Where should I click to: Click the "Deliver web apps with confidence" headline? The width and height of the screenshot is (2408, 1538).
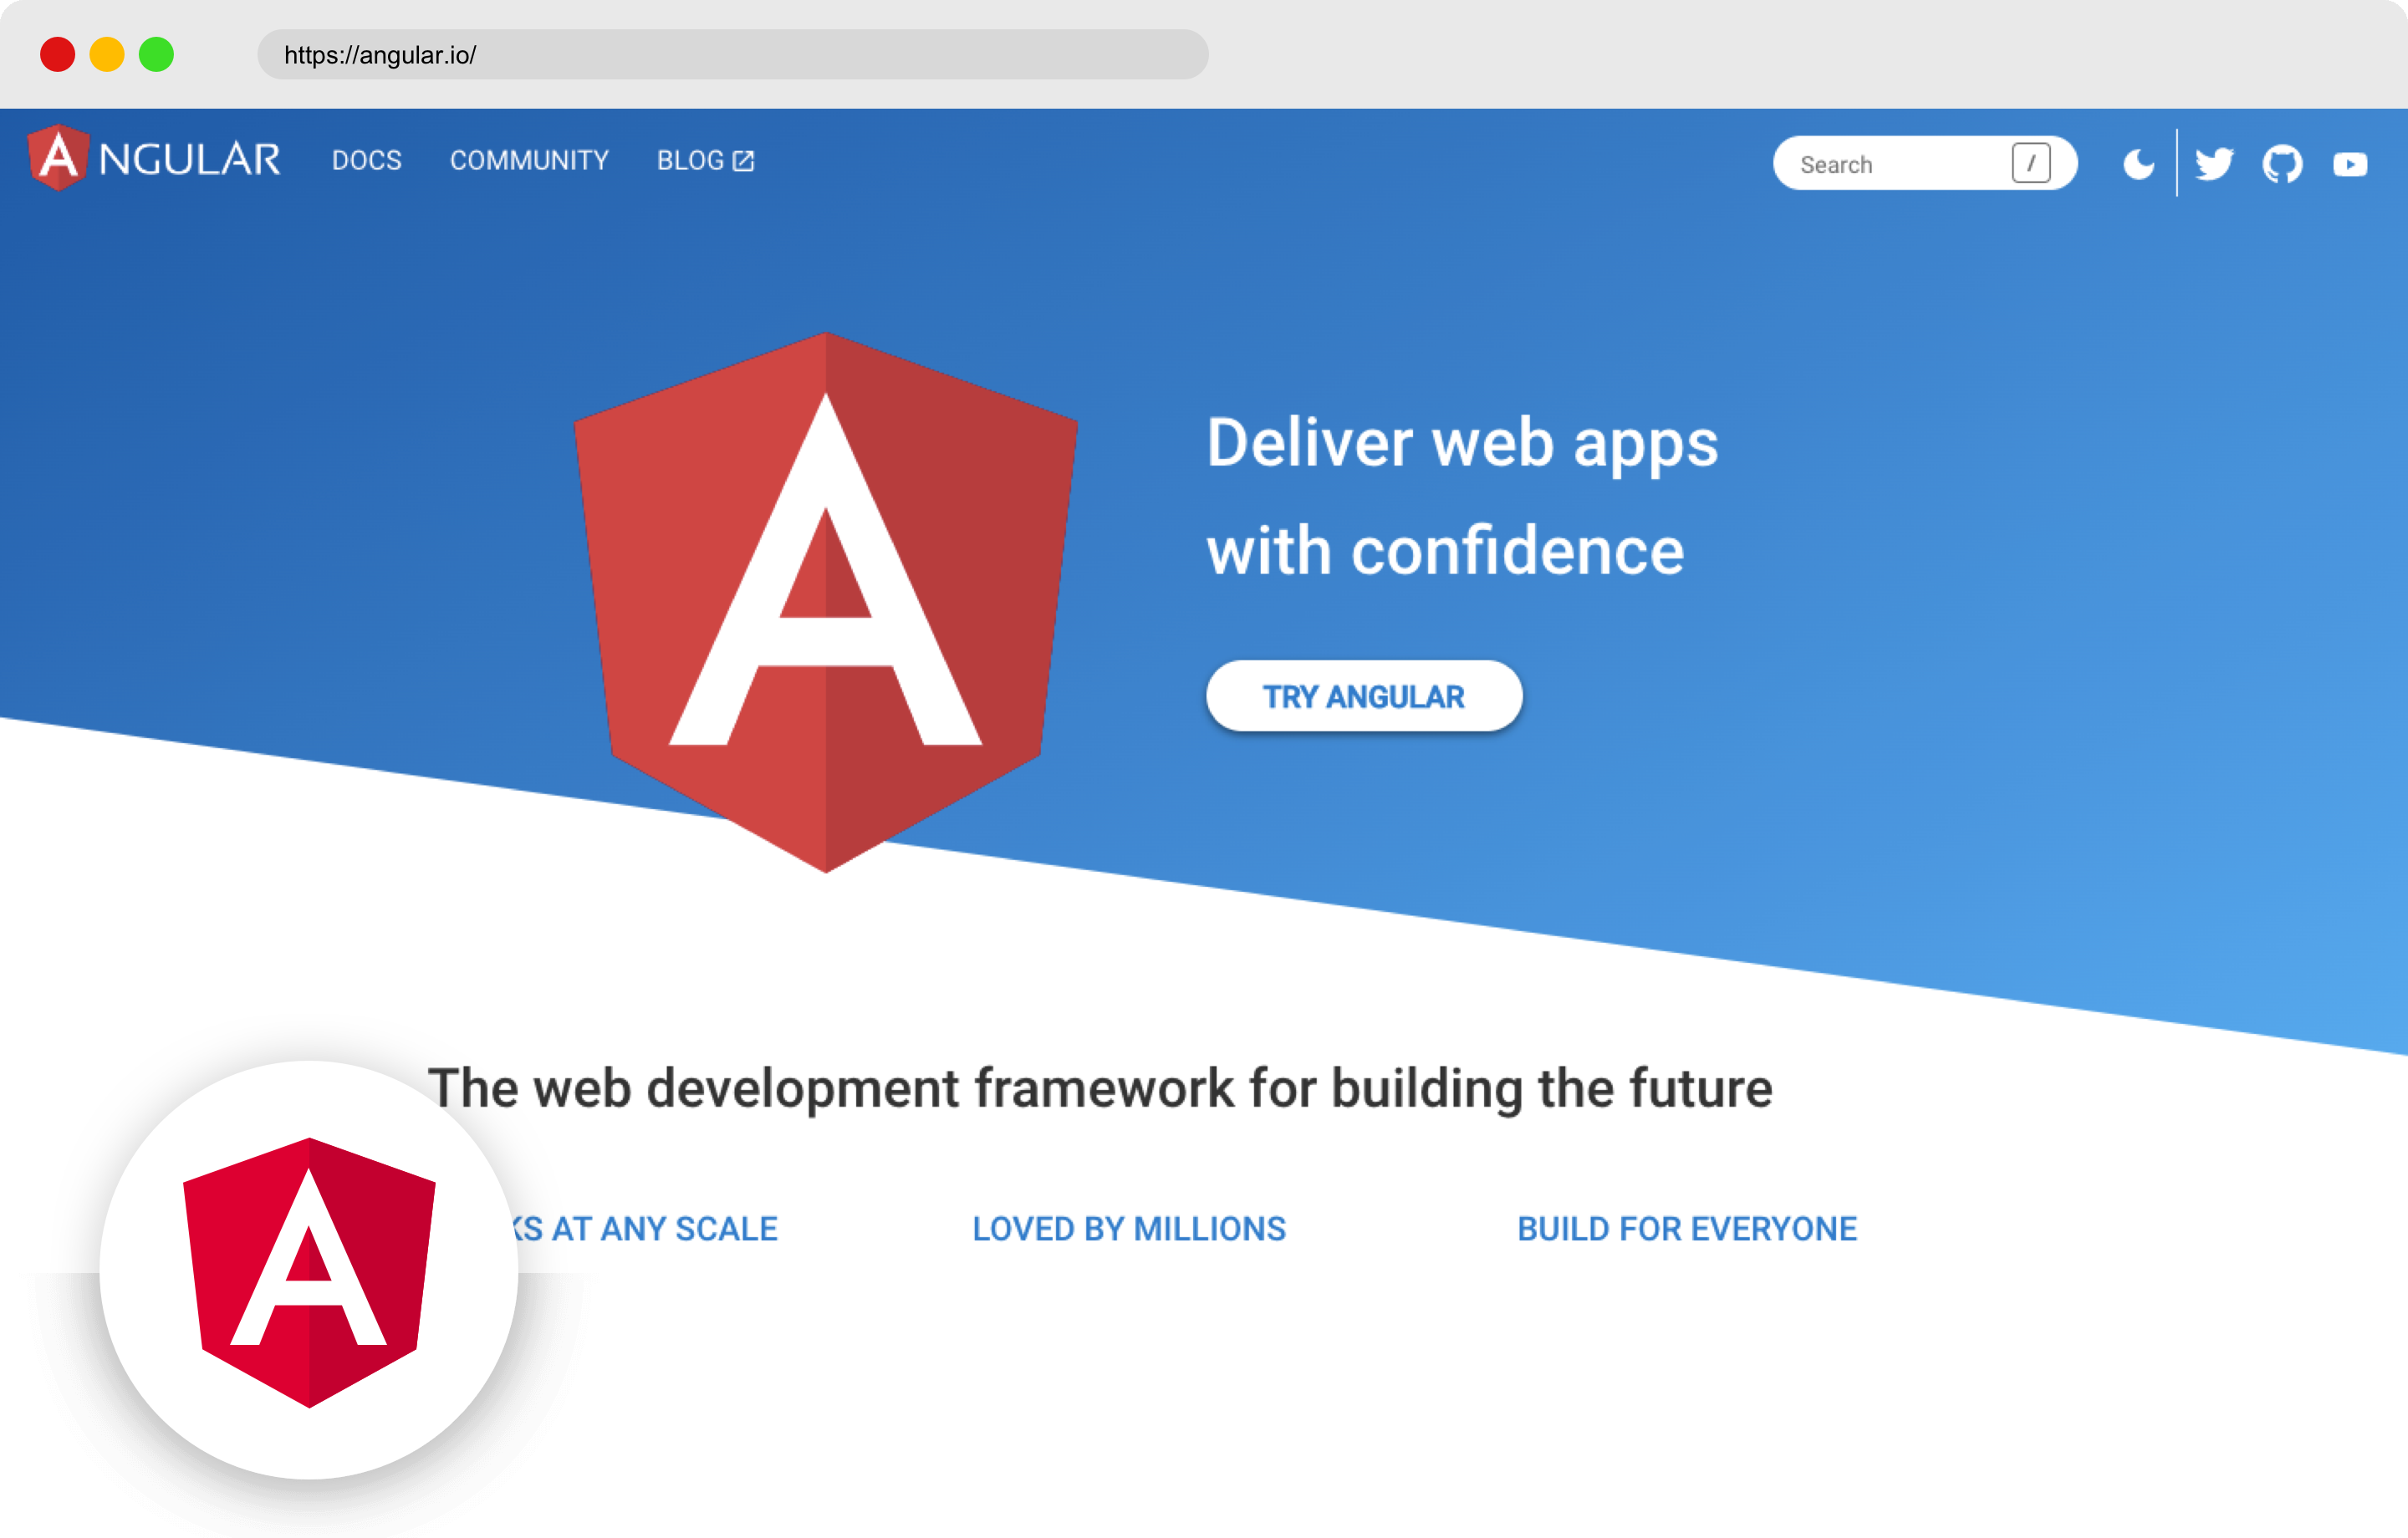(1462, 496)
